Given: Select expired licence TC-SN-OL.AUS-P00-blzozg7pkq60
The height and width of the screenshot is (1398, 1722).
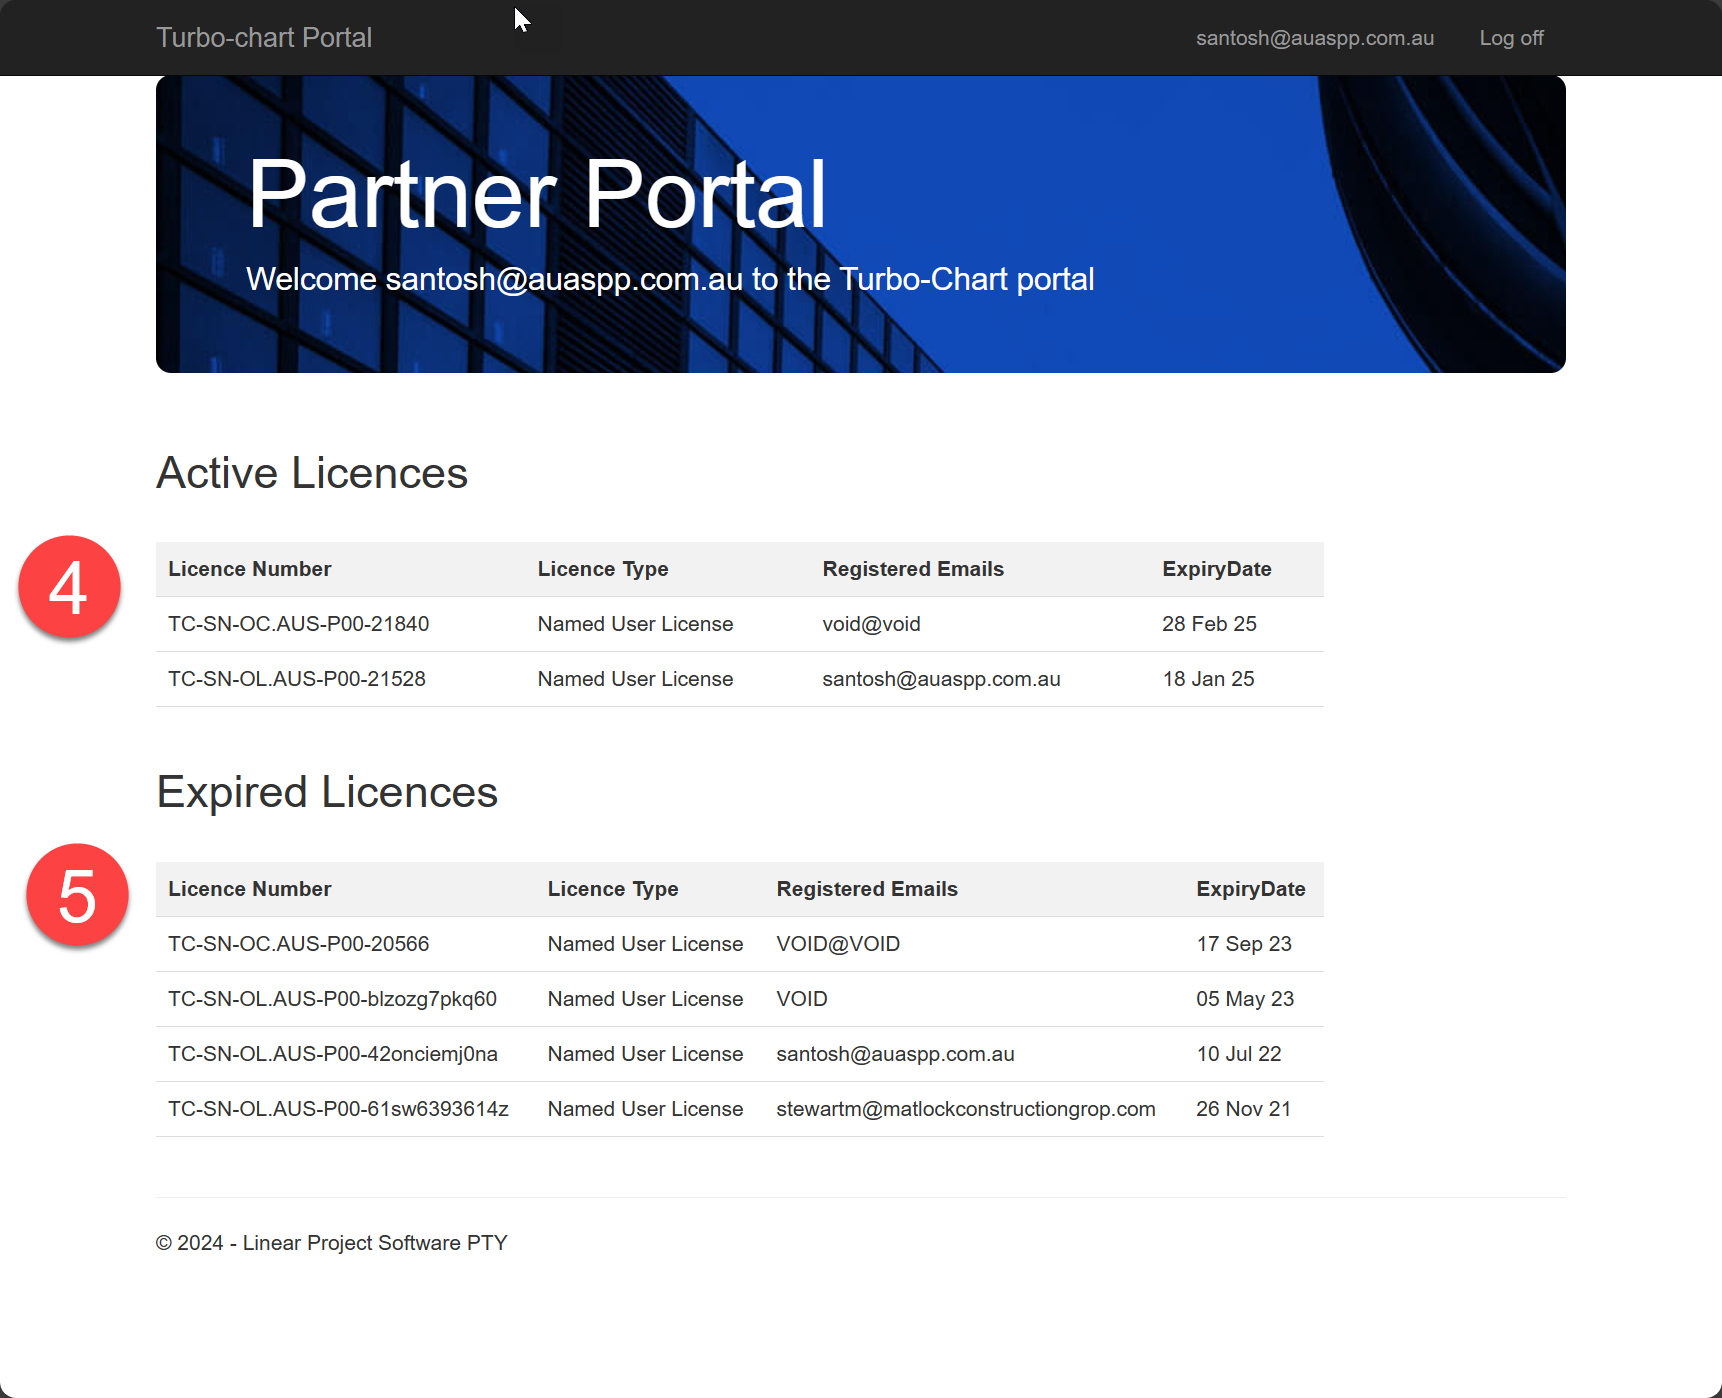Looking at the screenshot, I should (332, 999).
